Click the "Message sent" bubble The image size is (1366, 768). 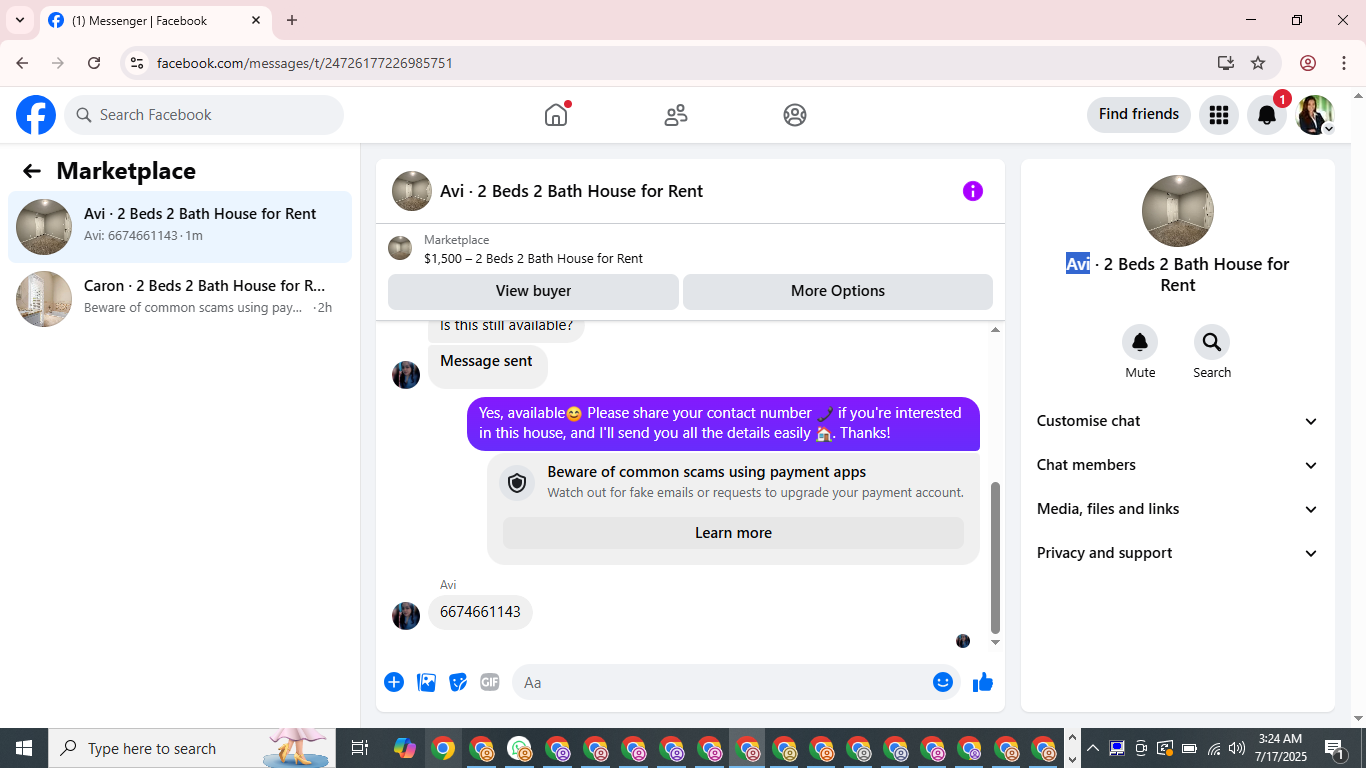tap(487, 365)
